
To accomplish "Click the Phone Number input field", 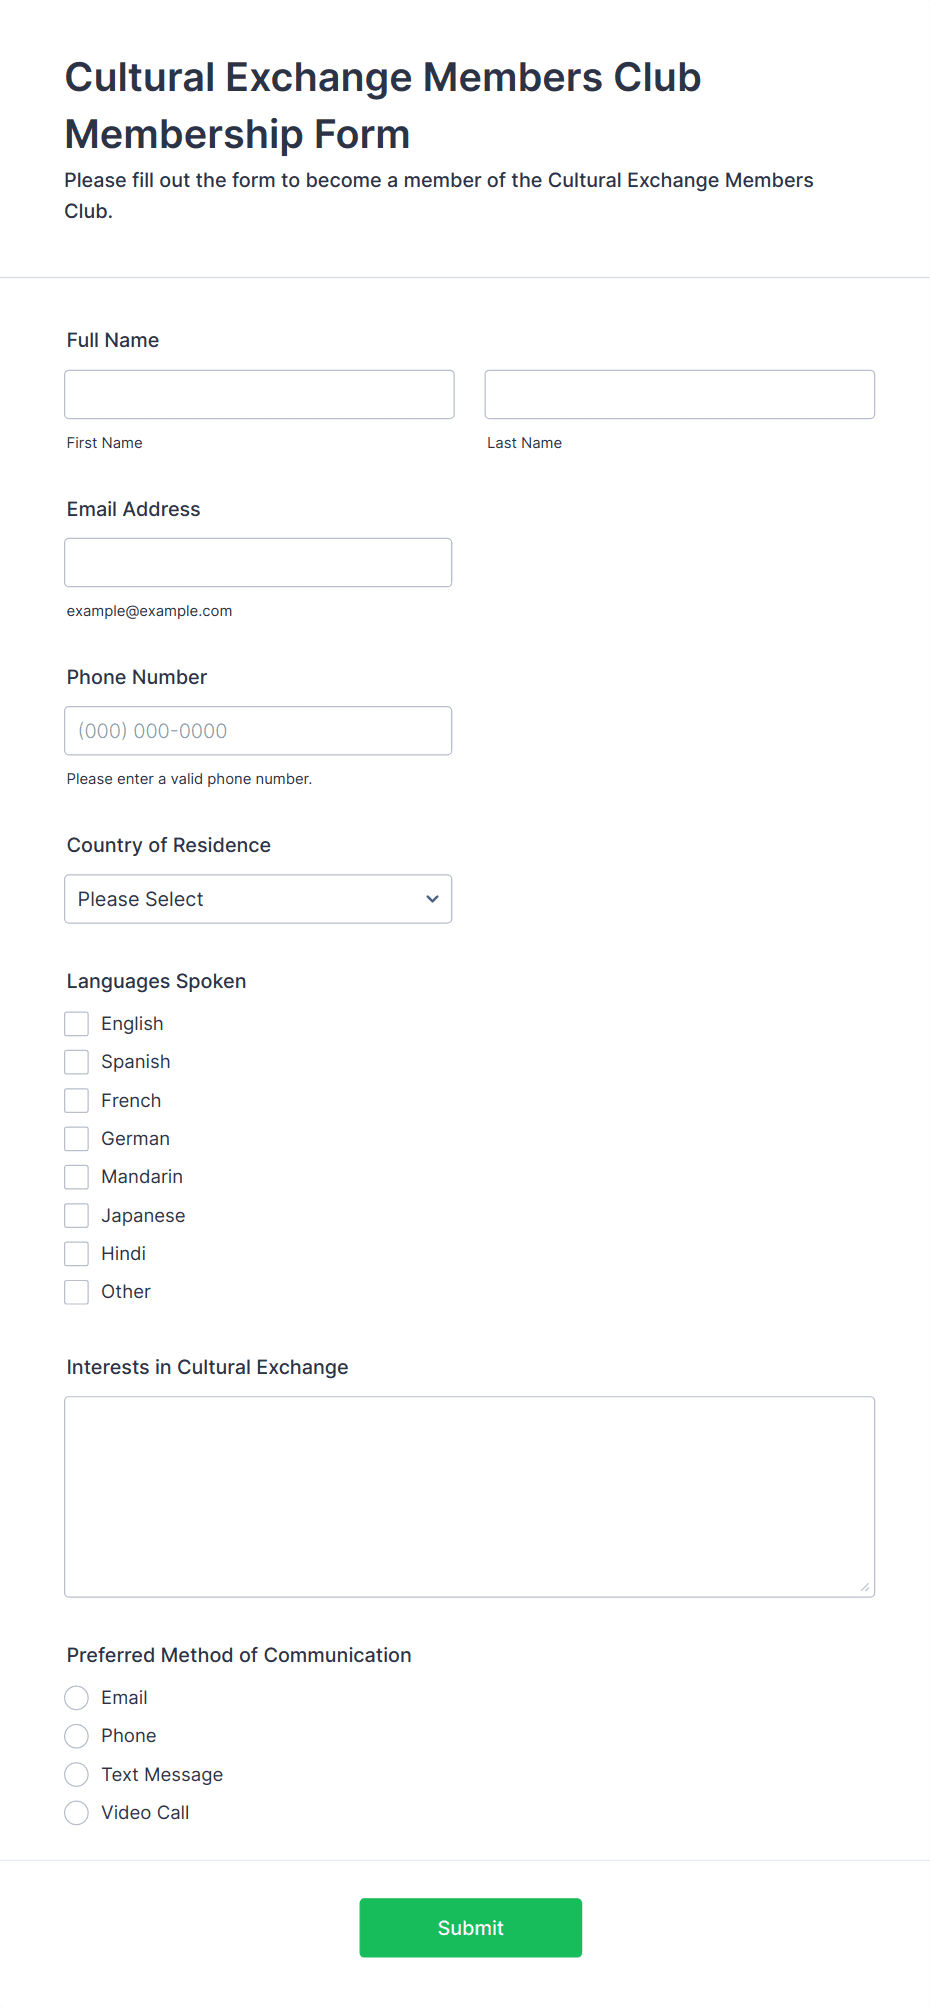I will [x=258, y=731].
